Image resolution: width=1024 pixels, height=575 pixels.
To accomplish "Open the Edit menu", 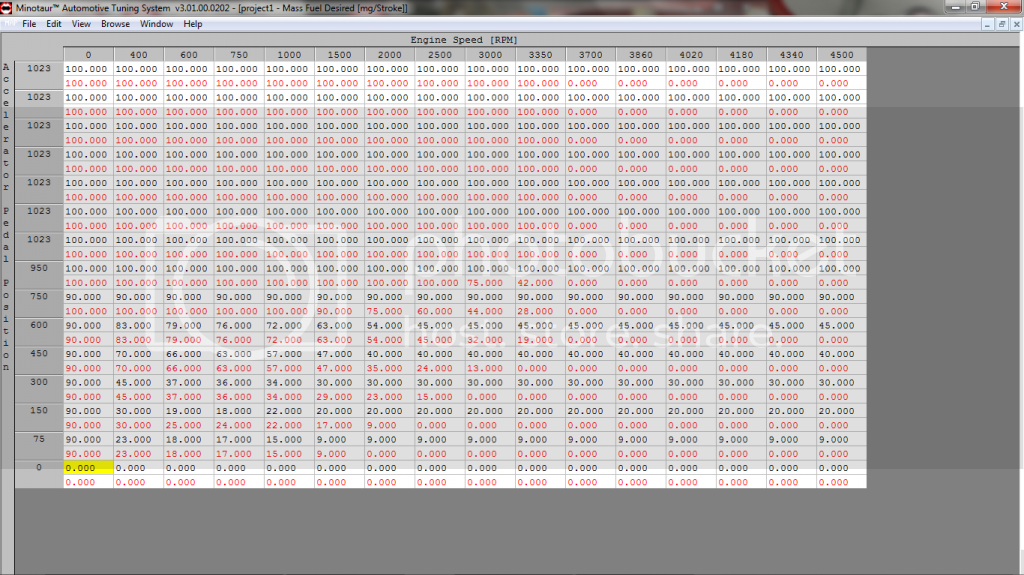I will coord(54,24).
